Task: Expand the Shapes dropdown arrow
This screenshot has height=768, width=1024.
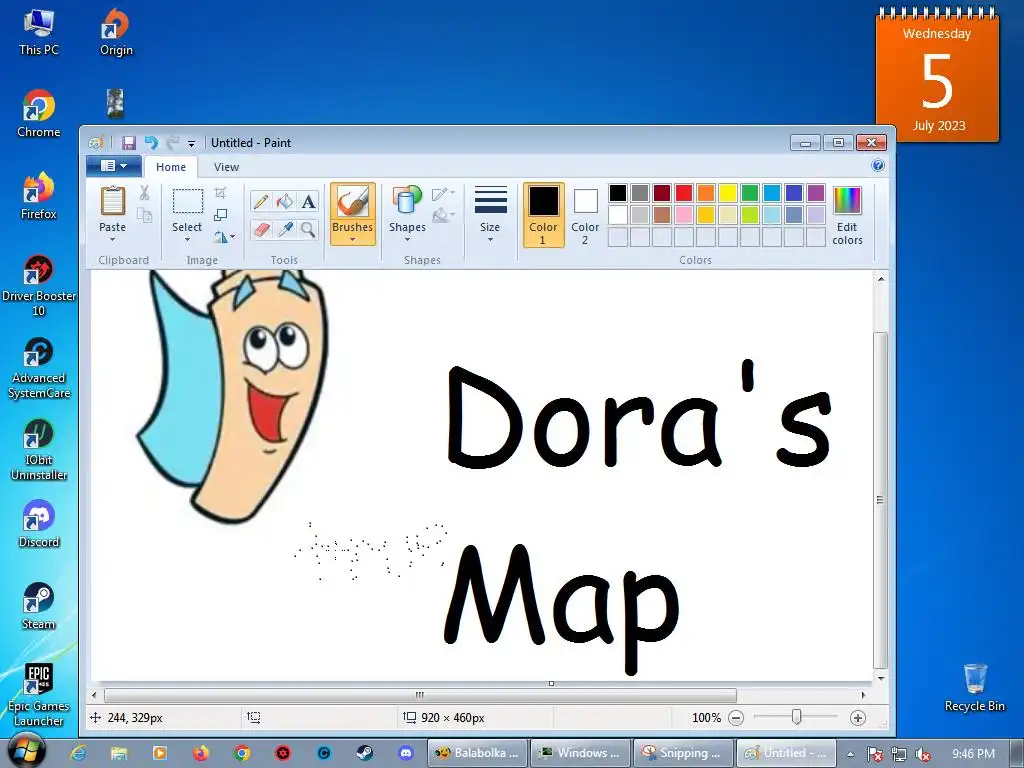Action: pos(407,240)
